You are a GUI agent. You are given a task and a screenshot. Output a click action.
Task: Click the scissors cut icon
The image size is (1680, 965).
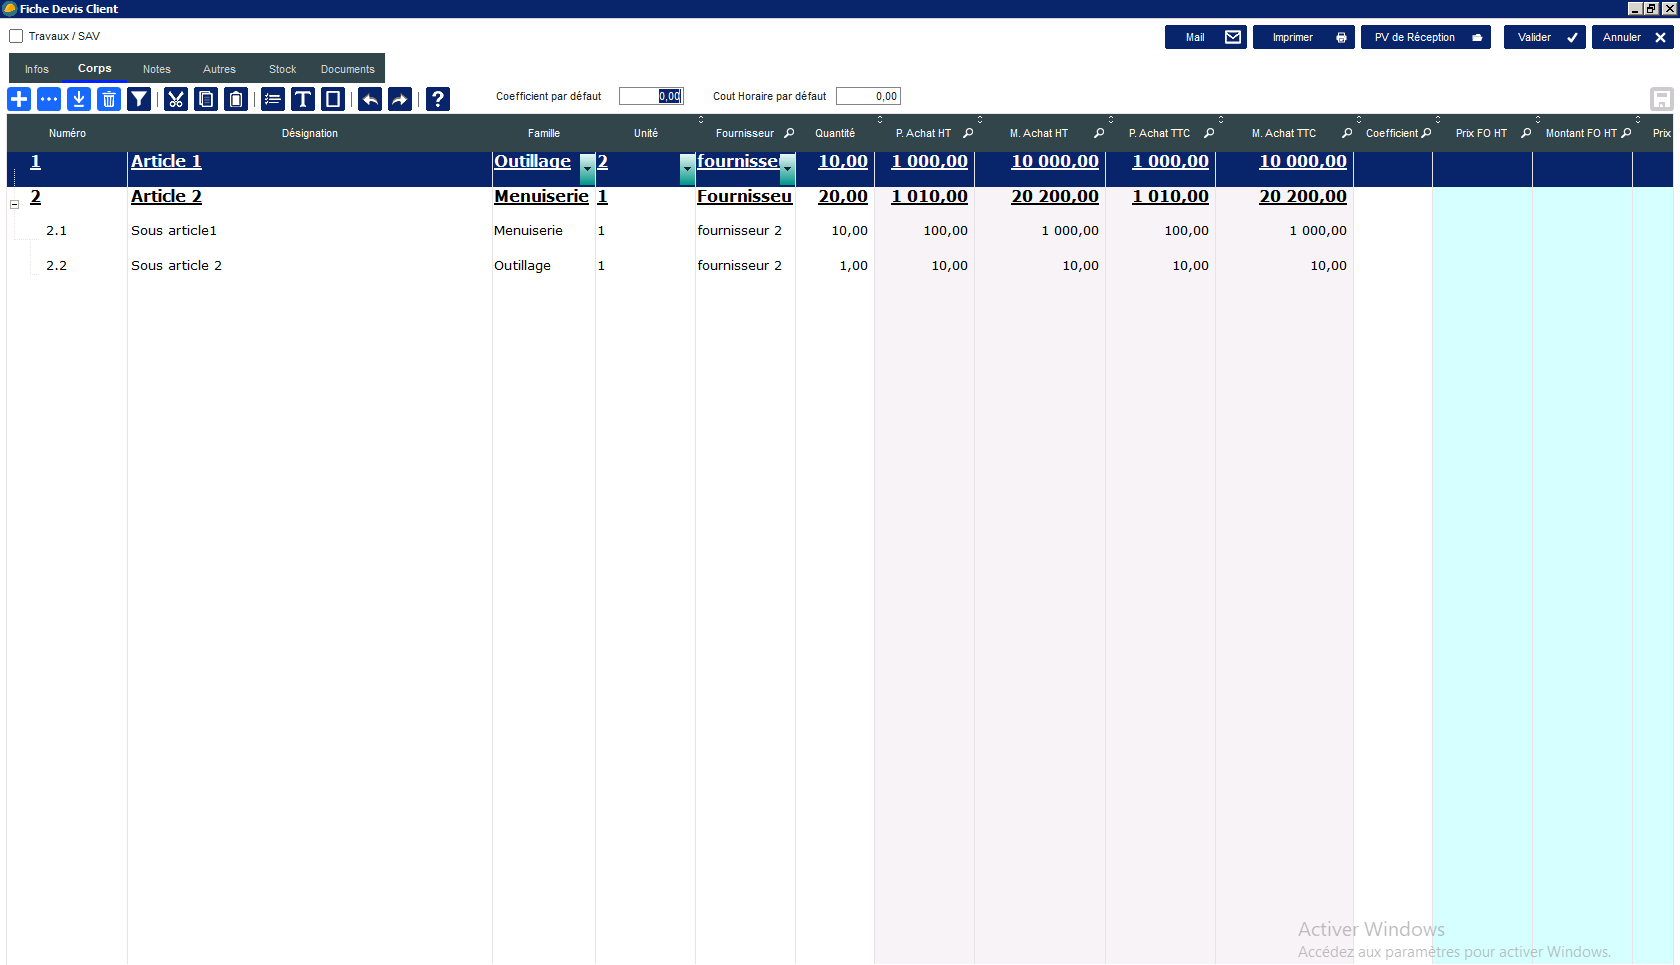point(176,99)
